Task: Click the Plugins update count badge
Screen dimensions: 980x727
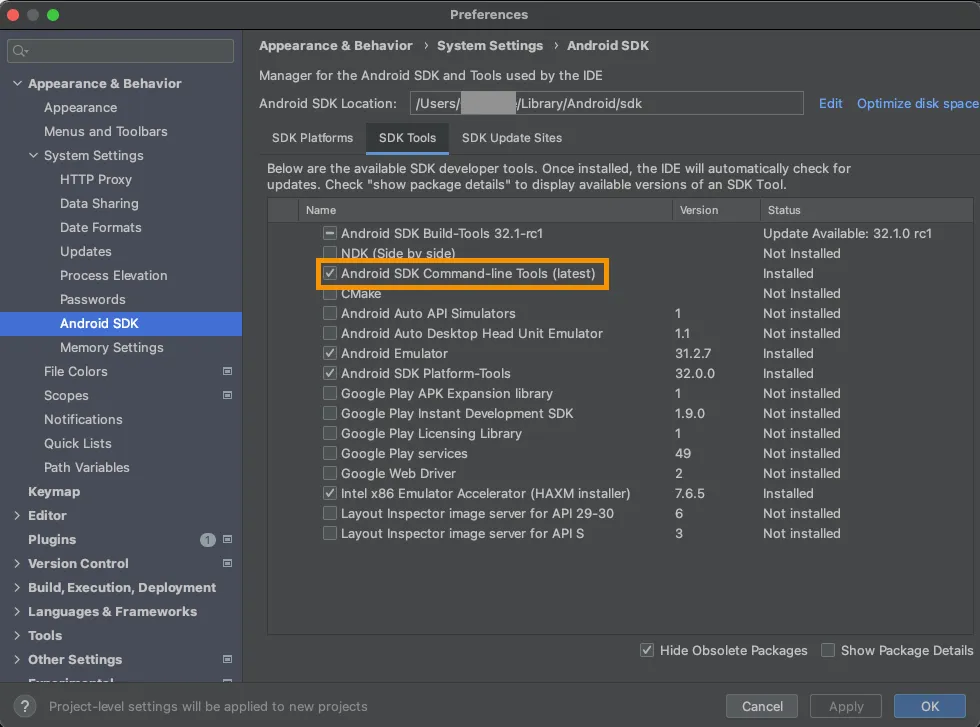Action: 208,539
